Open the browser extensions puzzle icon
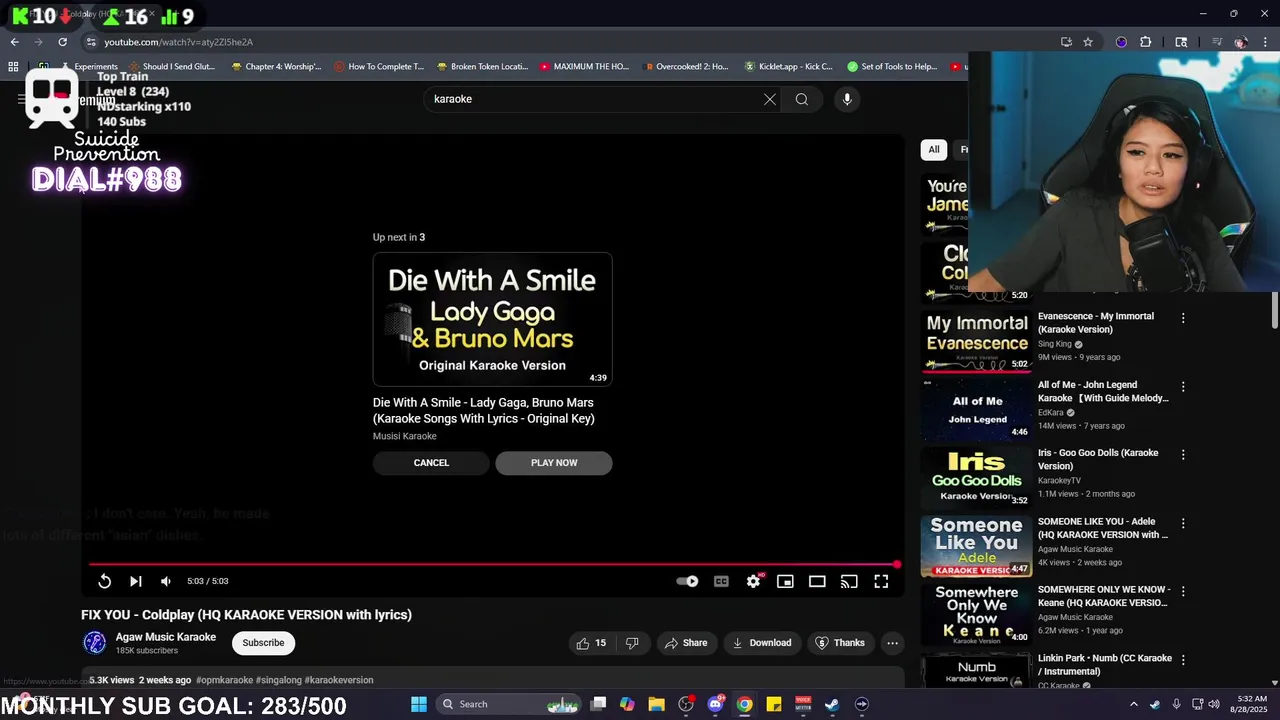This screenshot has height=720, width=1280. (x=1146, y=42)
